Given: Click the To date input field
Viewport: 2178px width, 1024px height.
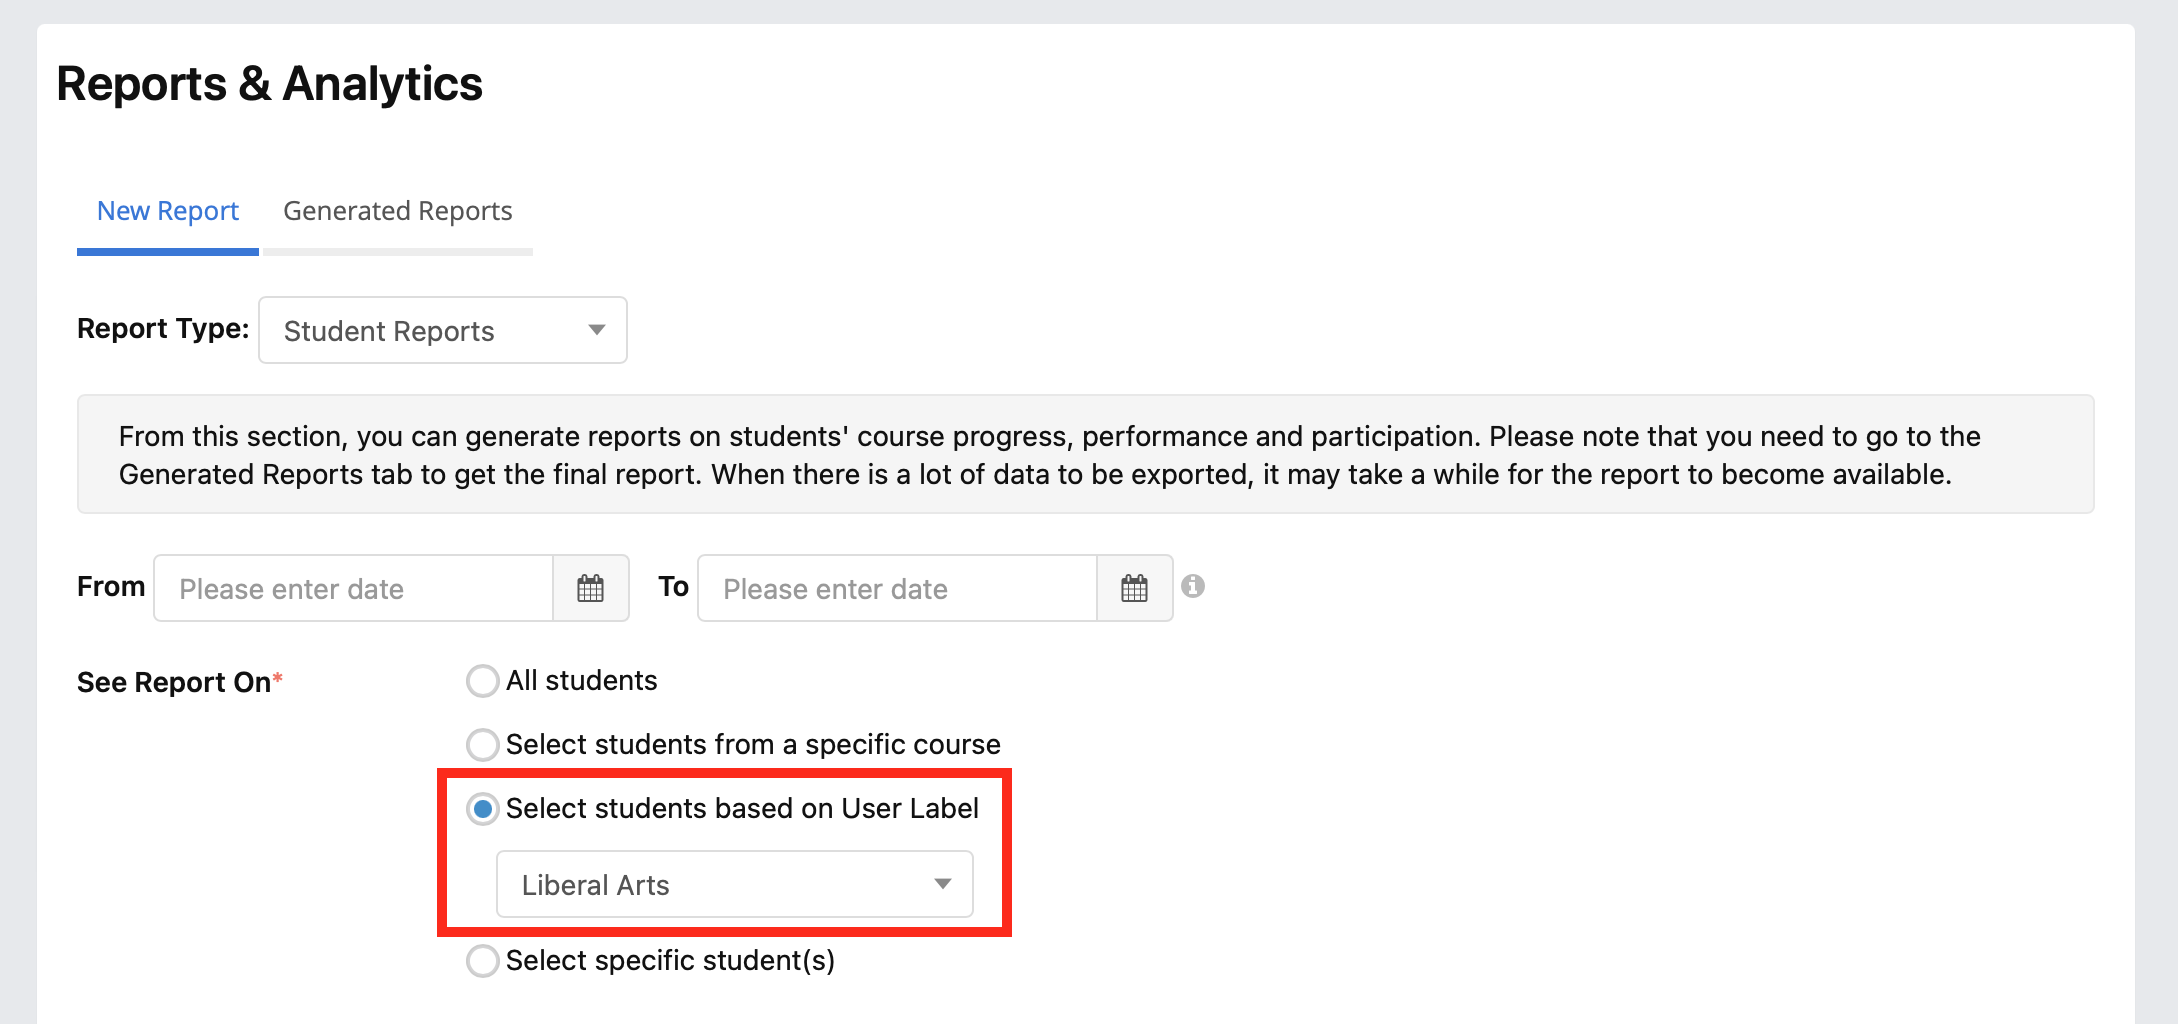Looking at the screenshot, I should point(898,588).
